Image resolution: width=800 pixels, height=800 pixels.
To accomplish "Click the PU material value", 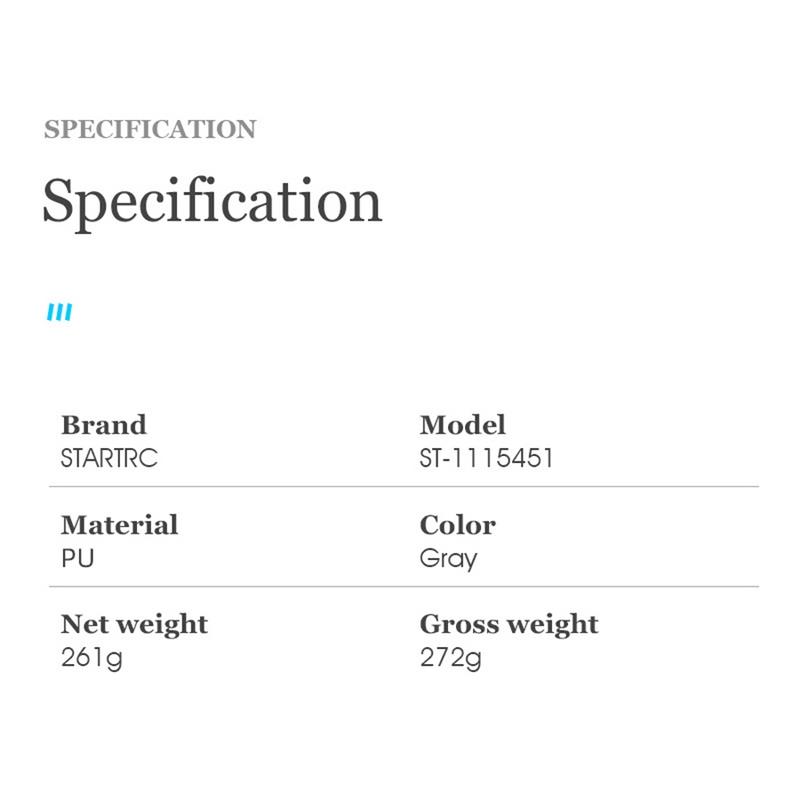I will point(78,558).
